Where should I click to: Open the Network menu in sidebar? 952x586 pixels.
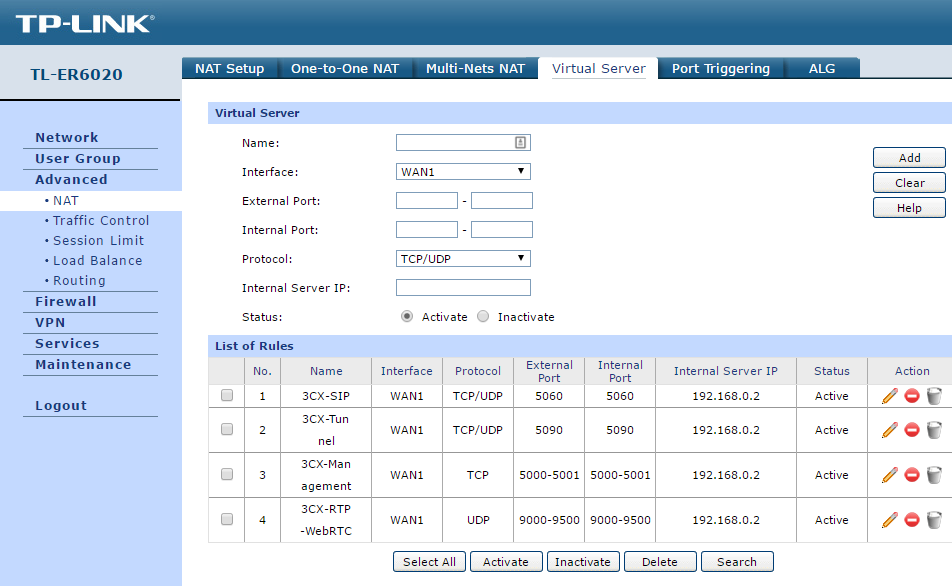point(67,137)
